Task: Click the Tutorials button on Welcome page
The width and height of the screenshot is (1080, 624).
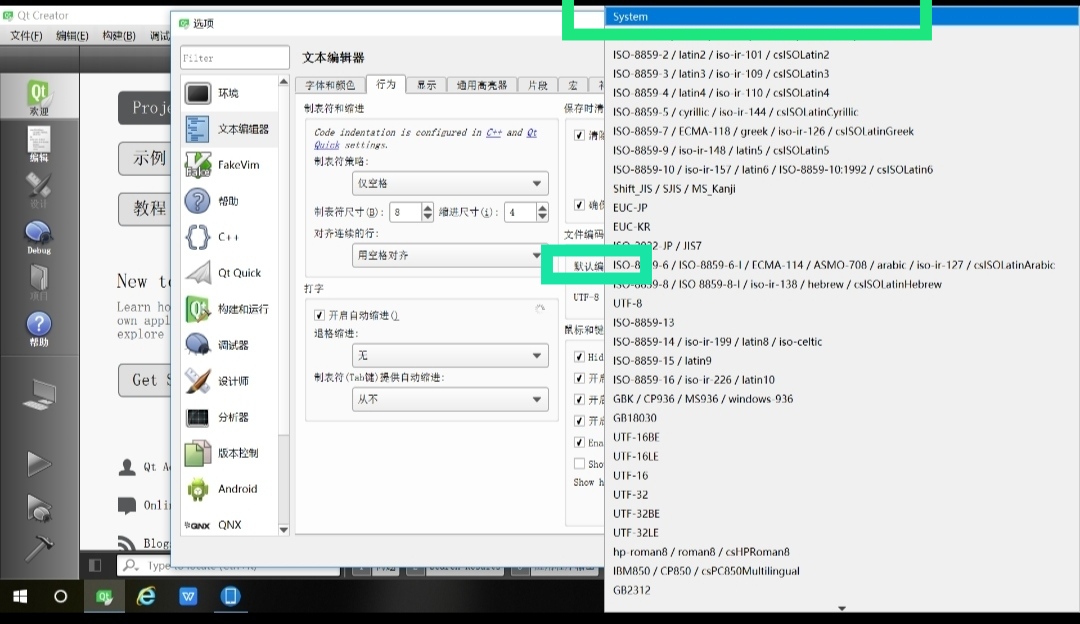Action: (147, 208)
